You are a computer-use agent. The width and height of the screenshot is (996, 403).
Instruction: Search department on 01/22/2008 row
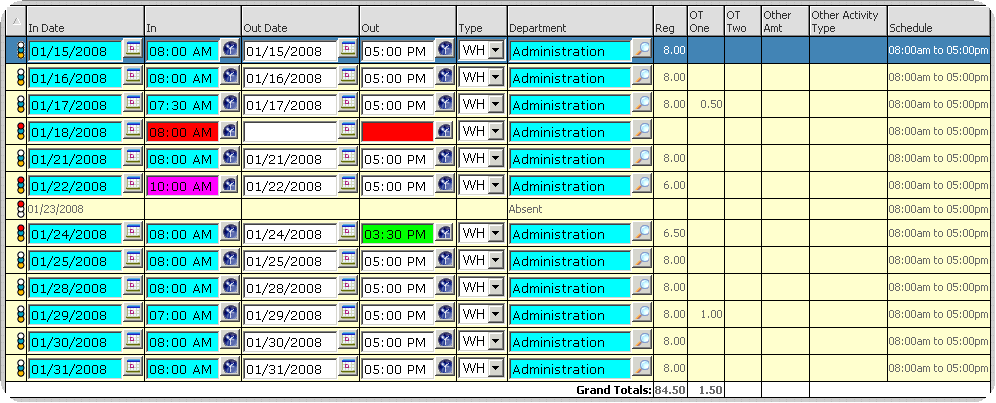coord(642,185)
